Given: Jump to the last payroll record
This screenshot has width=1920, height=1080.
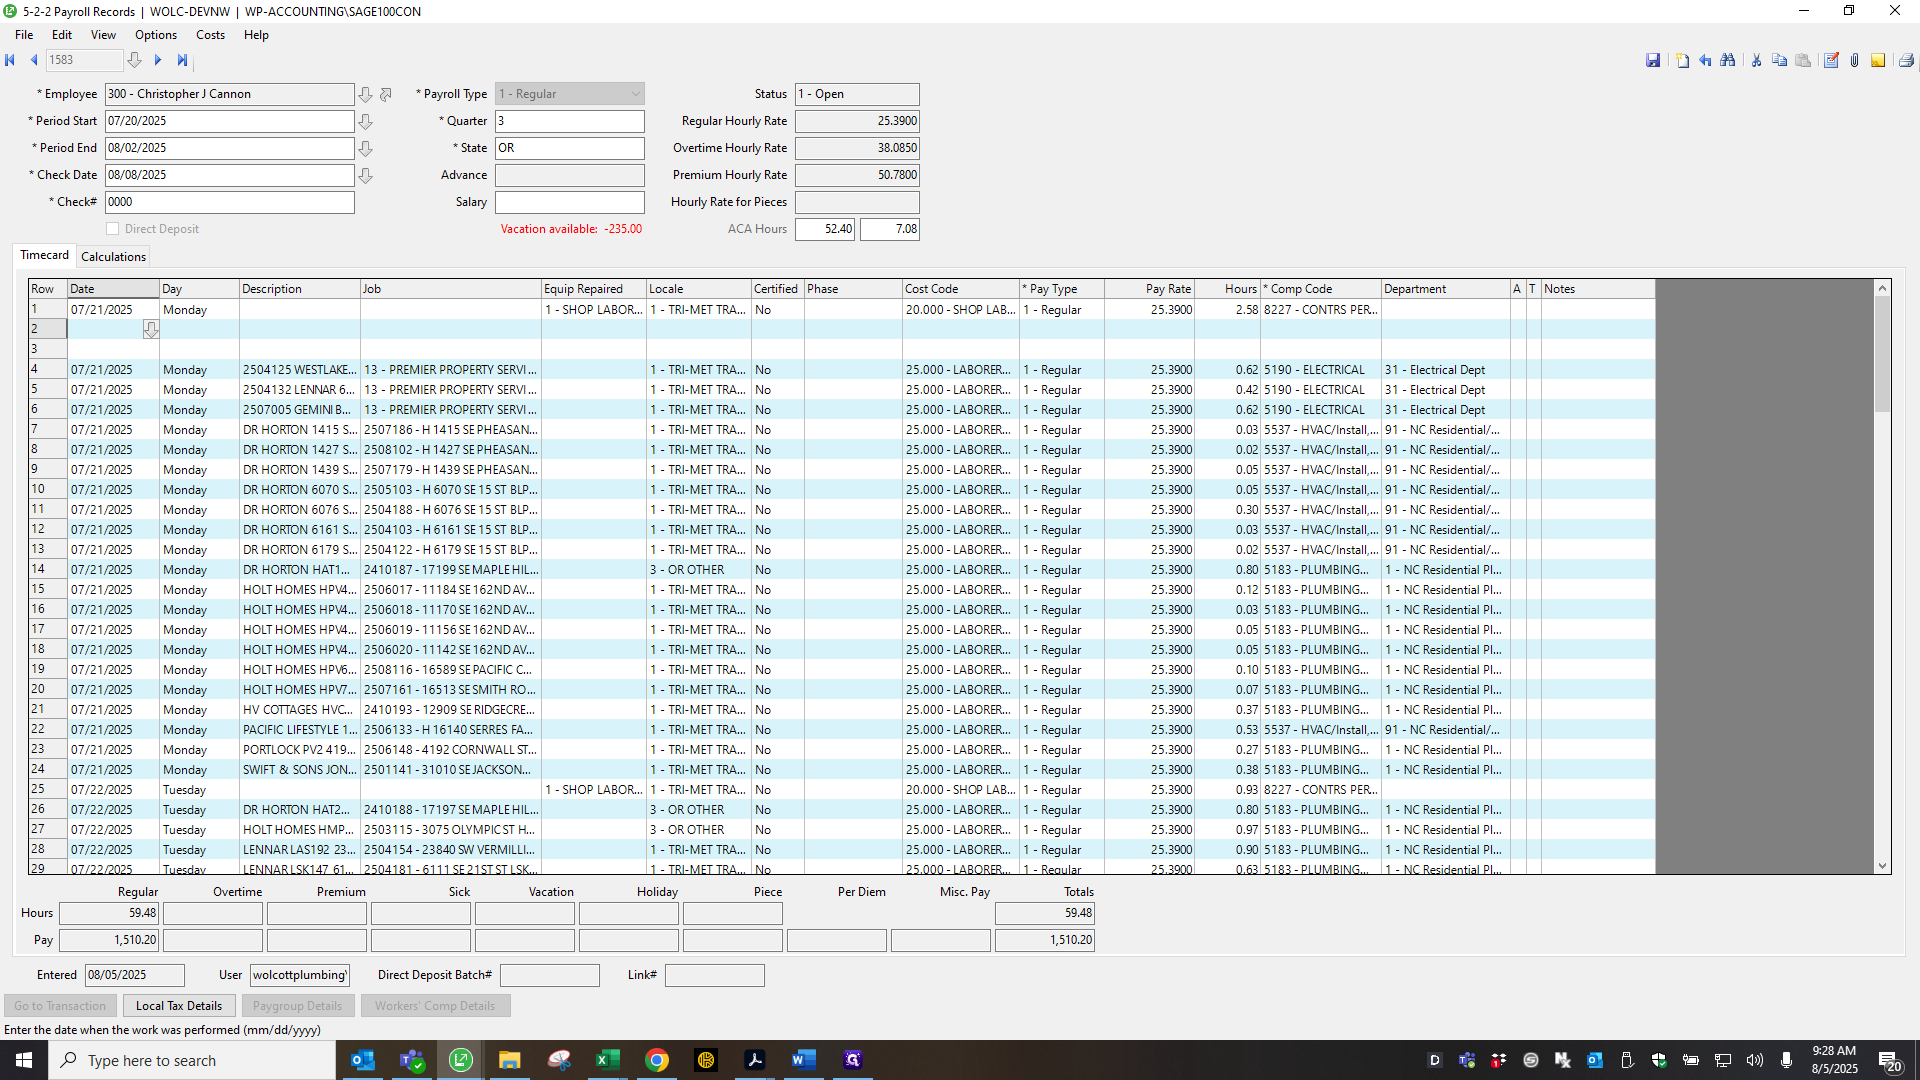Looking at the screenshot, I should click(182, 60).
